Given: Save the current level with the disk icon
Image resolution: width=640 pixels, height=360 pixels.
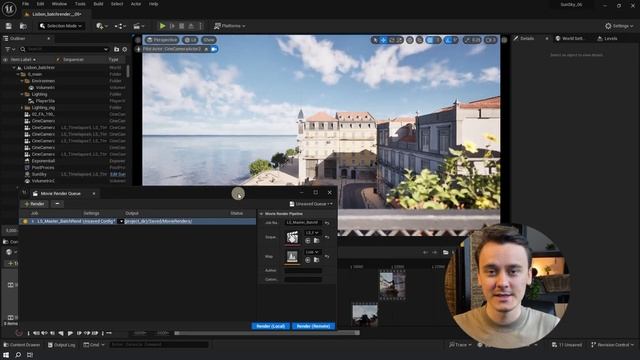Looking at the screenshot, I should (9, 26).
